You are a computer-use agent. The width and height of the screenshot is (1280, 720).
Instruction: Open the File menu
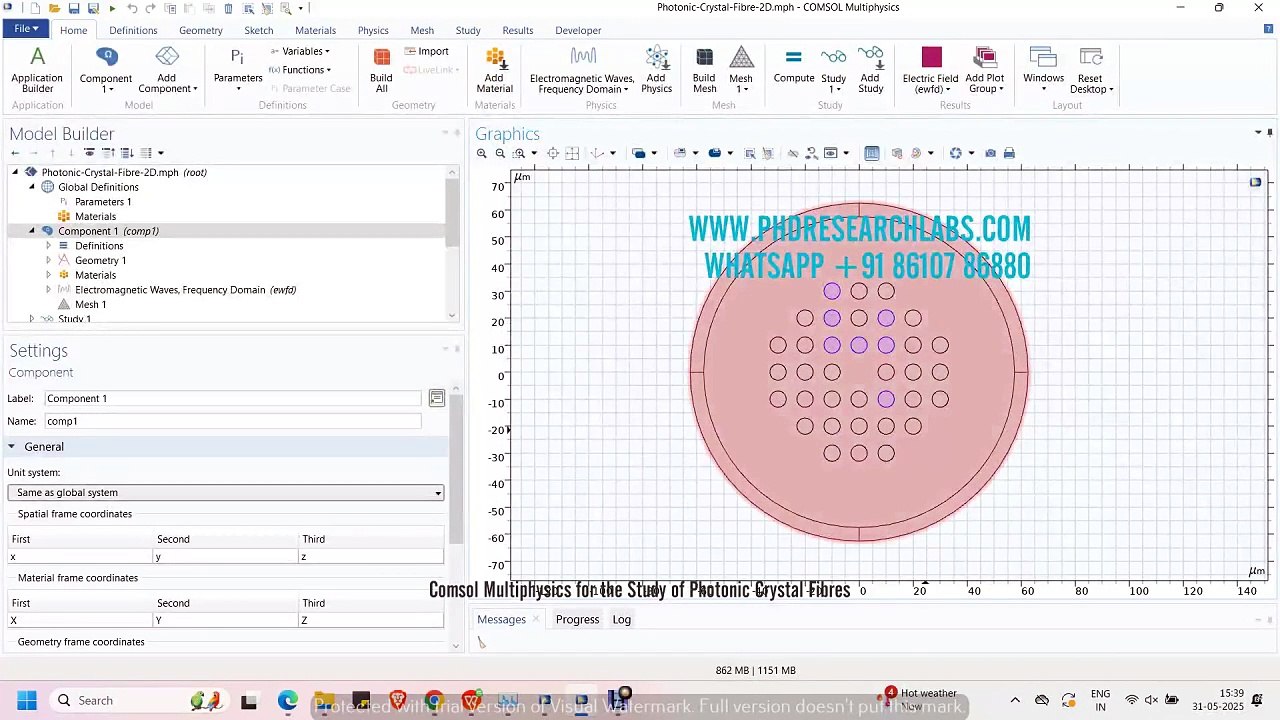[x=26, y=29]
